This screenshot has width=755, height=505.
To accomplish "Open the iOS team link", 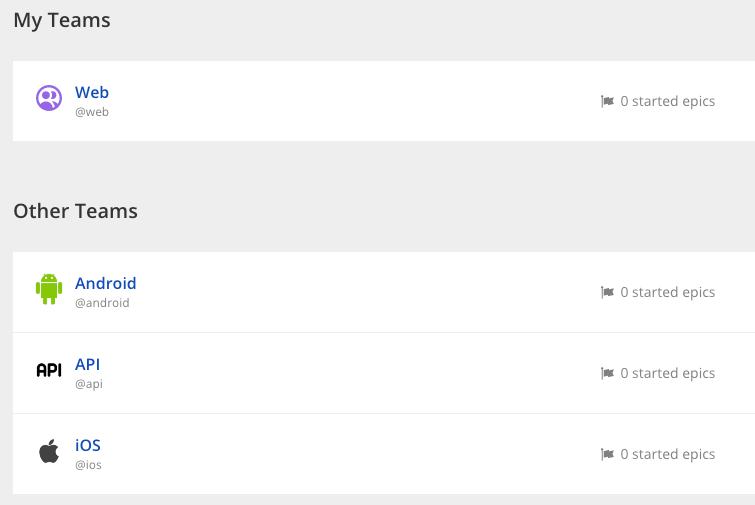I will click(88, 446).
